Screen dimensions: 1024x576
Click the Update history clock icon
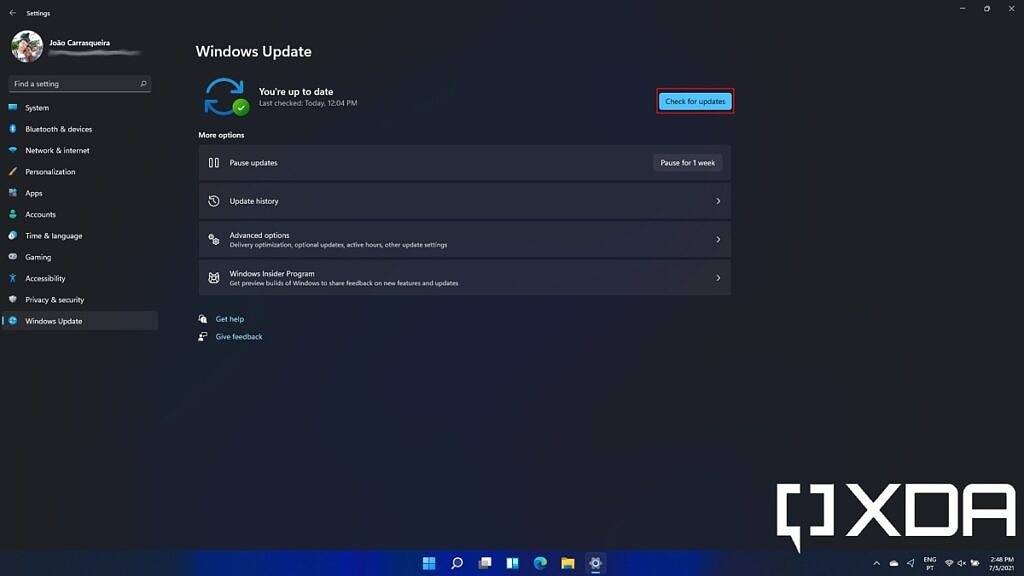coord(214,200)
